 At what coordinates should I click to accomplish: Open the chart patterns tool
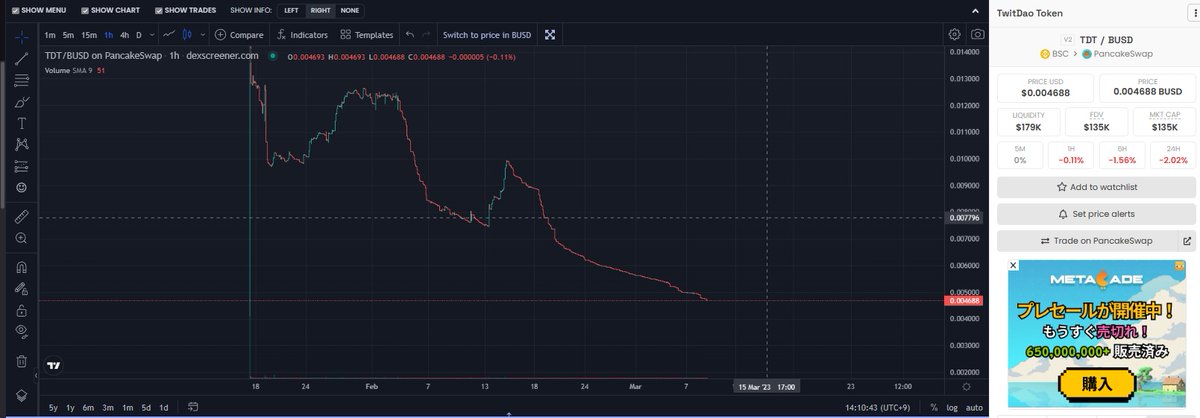coord(22,144)
